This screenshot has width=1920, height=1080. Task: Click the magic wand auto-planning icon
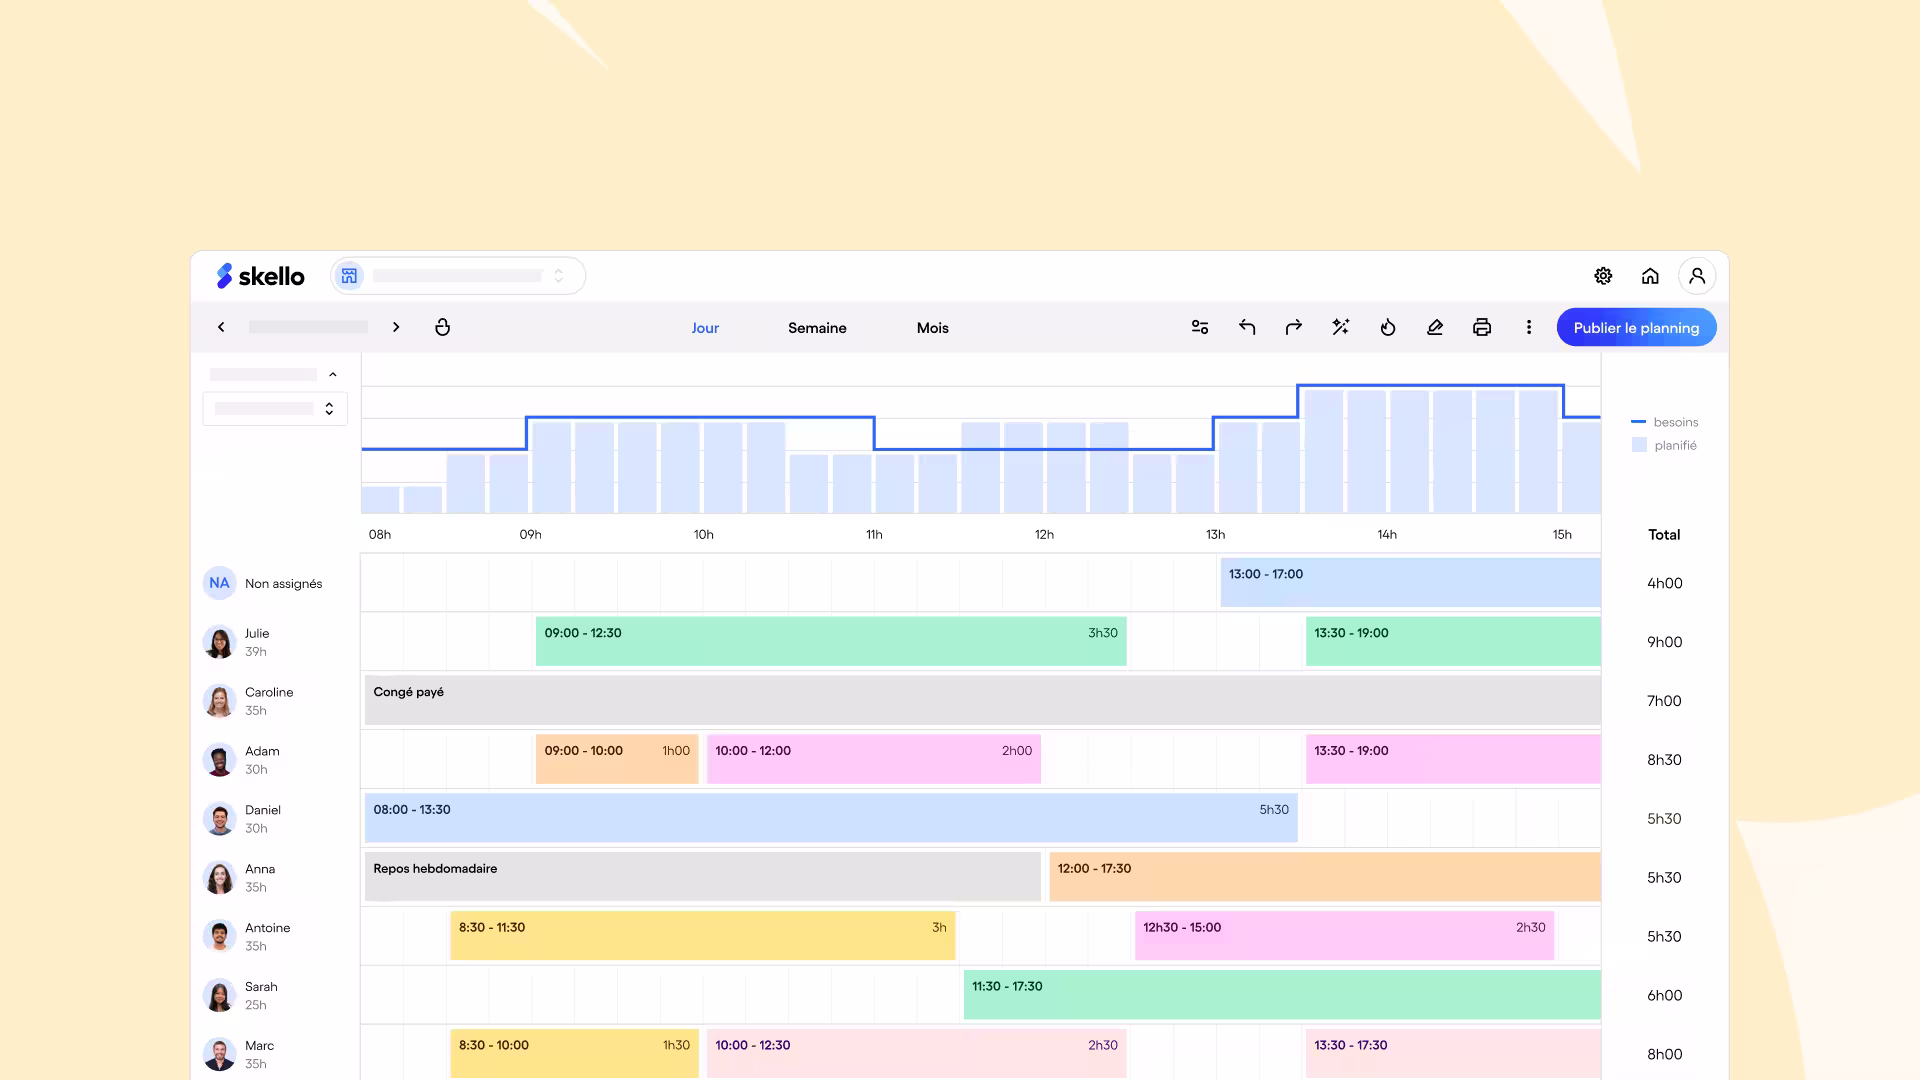tap(1341, 327)
